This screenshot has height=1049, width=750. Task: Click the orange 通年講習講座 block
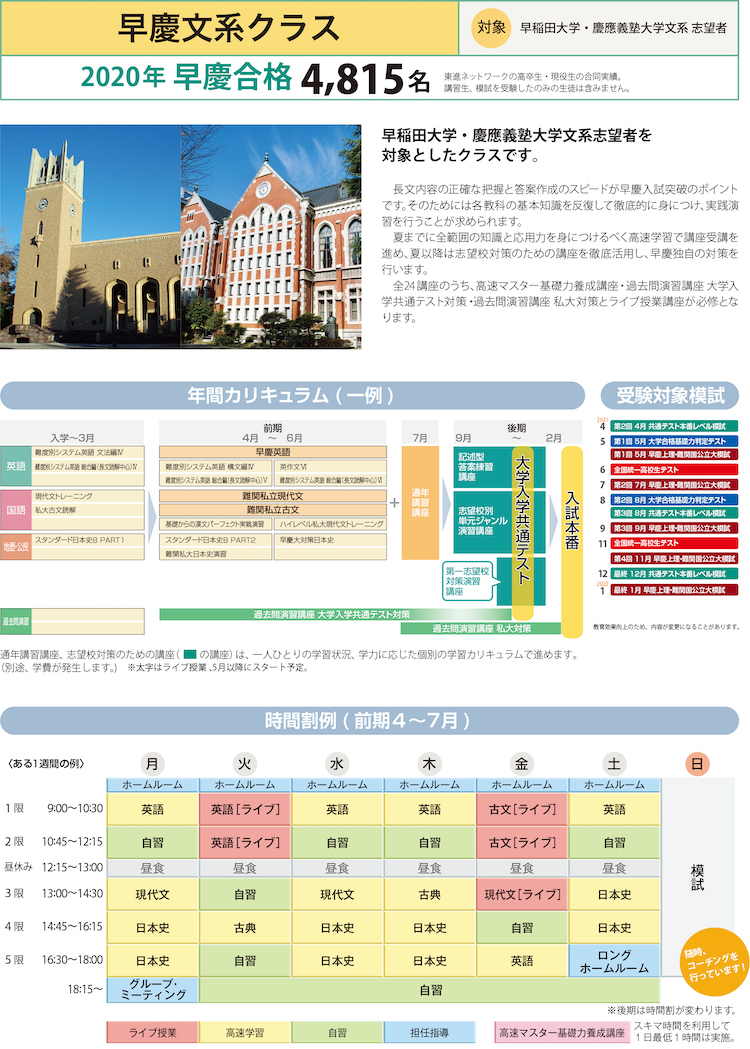[420, 502]
